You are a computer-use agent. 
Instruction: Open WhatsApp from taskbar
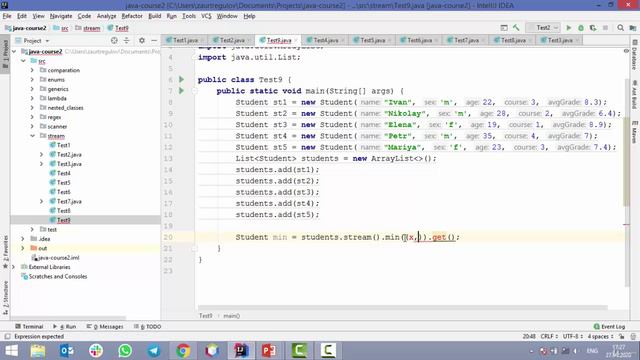point(125,351)
